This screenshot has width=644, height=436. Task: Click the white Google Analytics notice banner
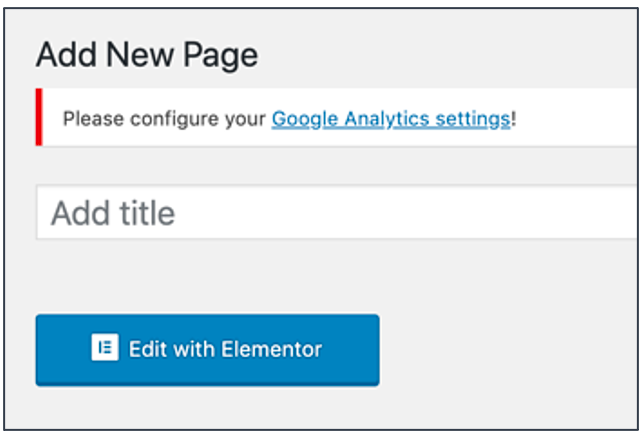(337, 117)
